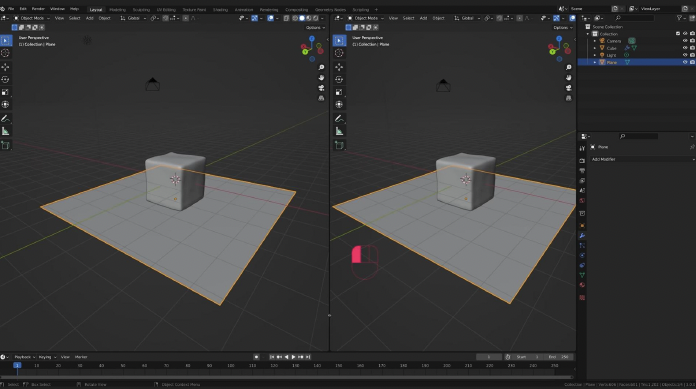Disable Cube in renders via camera icon
Image resolution: width=696 pixels, height=389 pixels.
click(x=692, y=48)
